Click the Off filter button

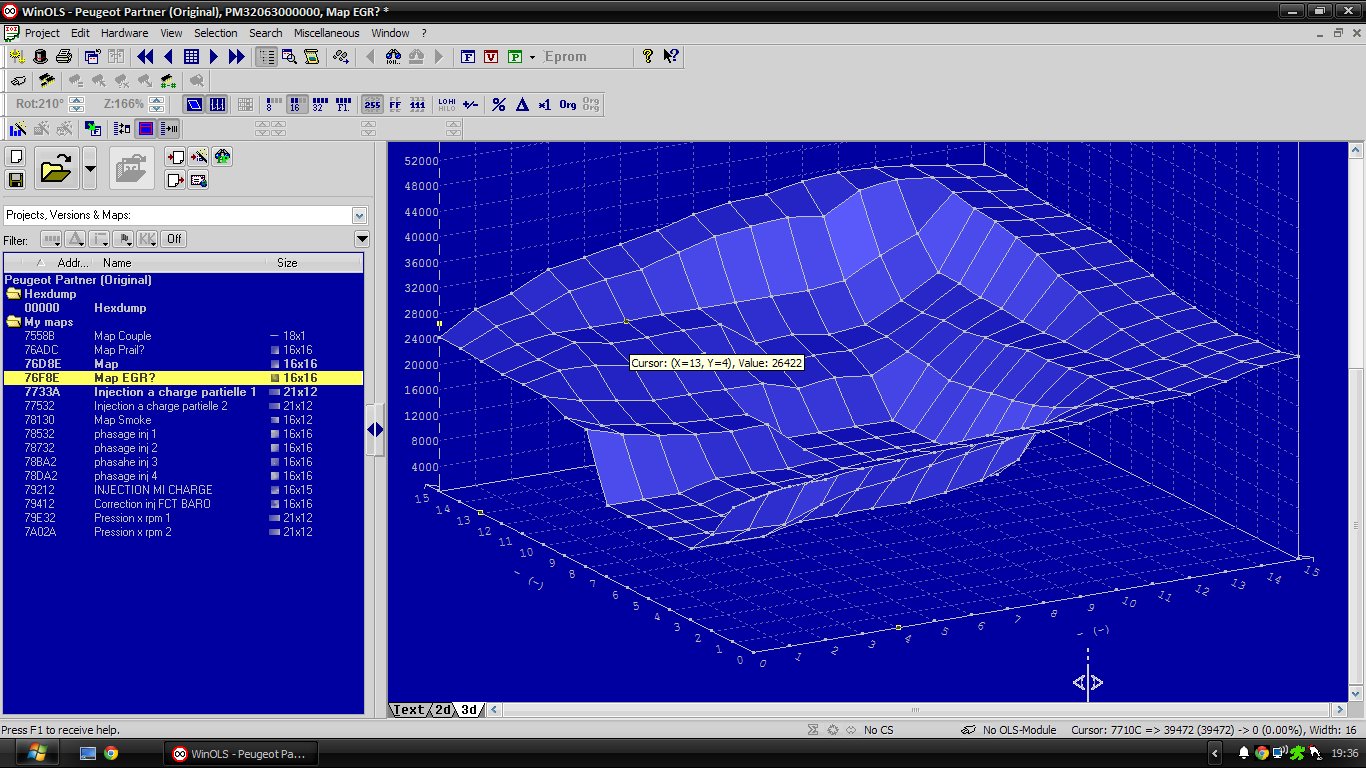(x=174, y=239)
